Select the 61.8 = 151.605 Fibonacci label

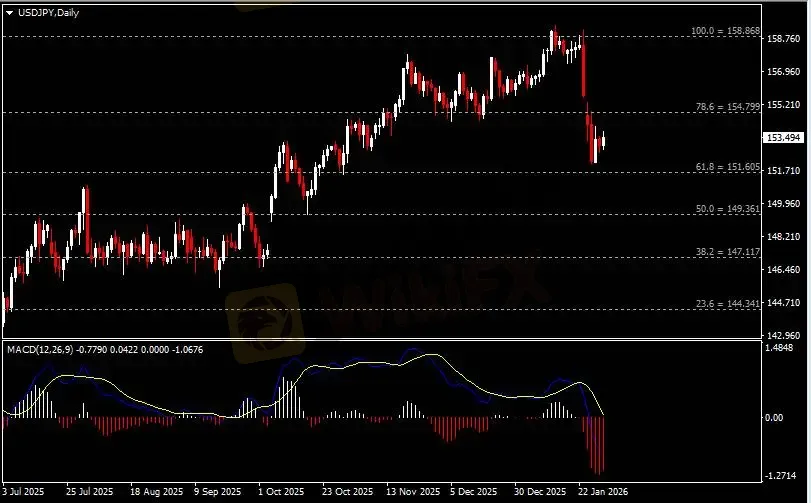point(728,167)
